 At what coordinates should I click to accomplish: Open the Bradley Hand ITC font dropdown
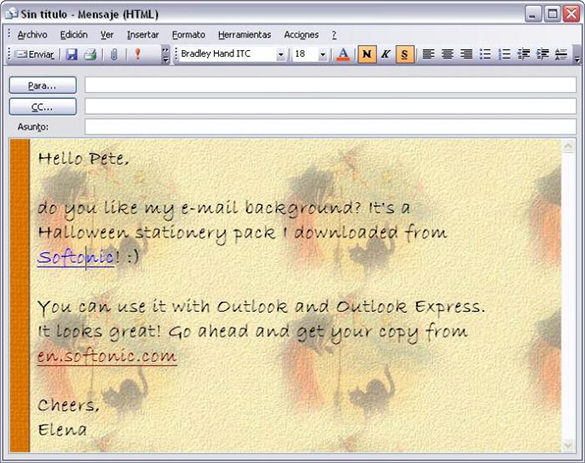(x=281, y=55)
